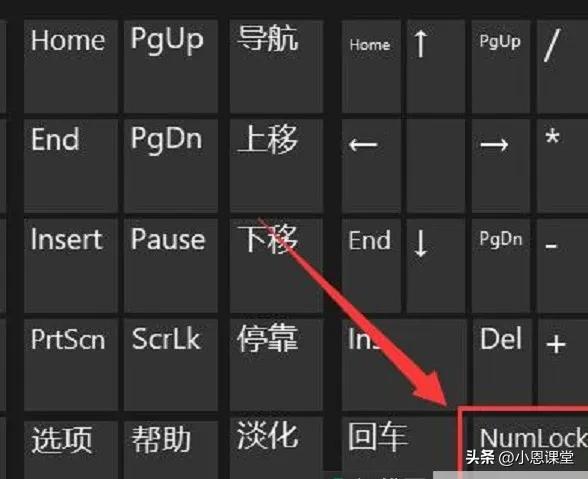The width and height of the screenshot is (588, 479).
Task: Click the 帮助 help key
Action: (171, 448)
